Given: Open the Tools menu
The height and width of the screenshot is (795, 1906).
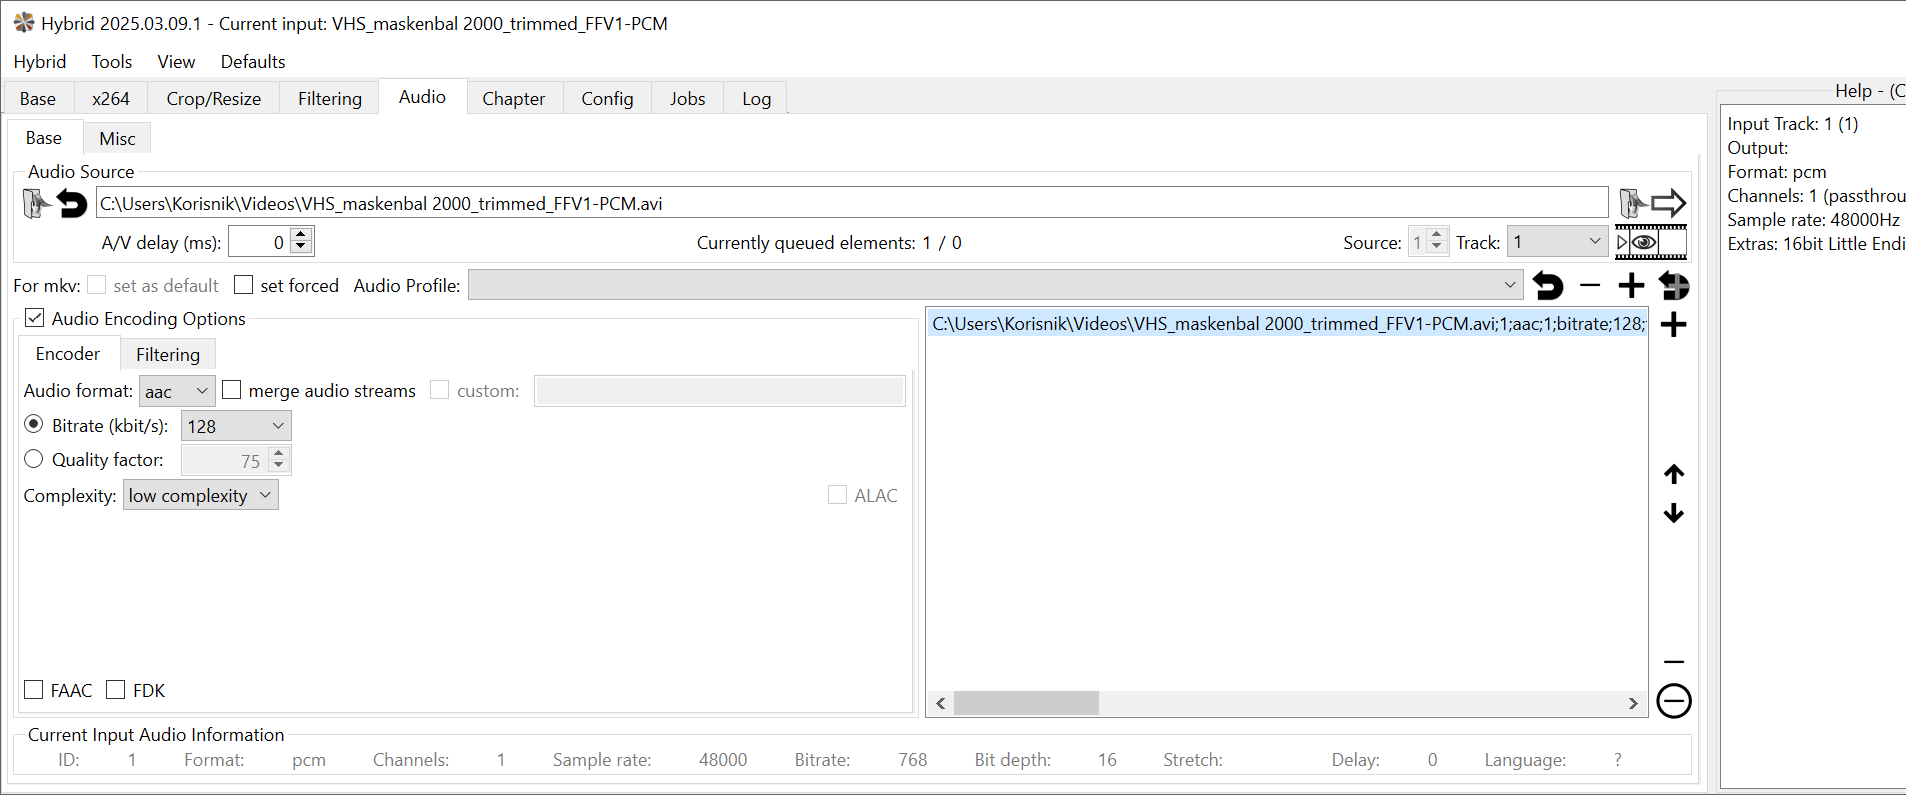Looking at the screenshot, I should pyautogui.click(x=112, y=62).
